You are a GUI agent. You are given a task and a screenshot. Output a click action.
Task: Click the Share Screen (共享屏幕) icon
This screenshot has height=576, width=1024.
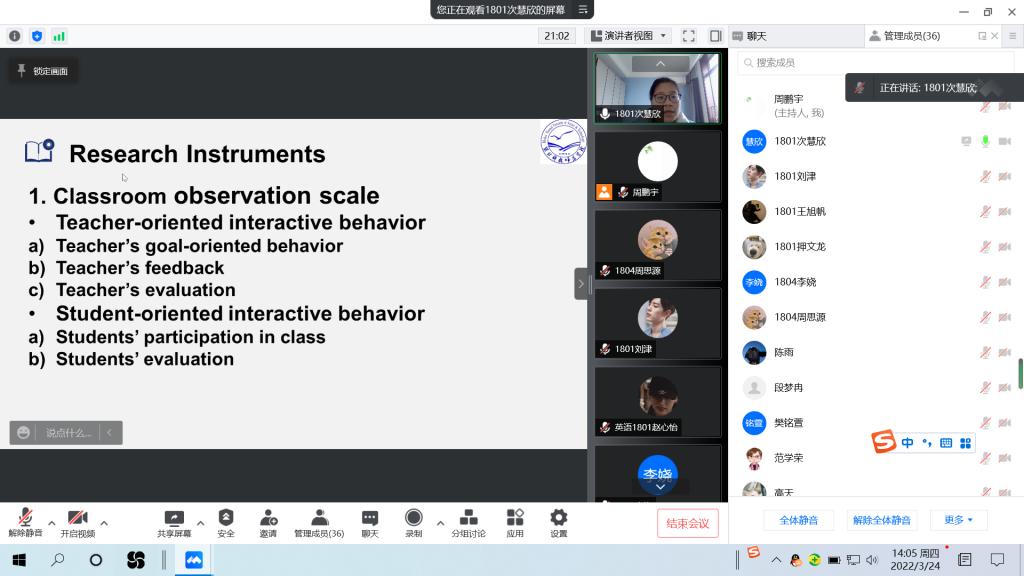click(x=174, y=518)
